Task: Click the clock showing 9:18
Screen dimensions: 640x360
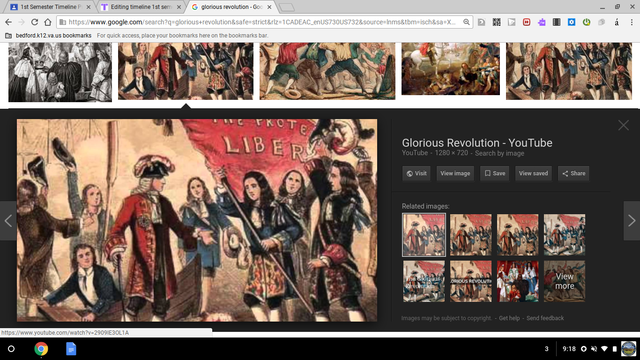Action: [x=569, y=349]
